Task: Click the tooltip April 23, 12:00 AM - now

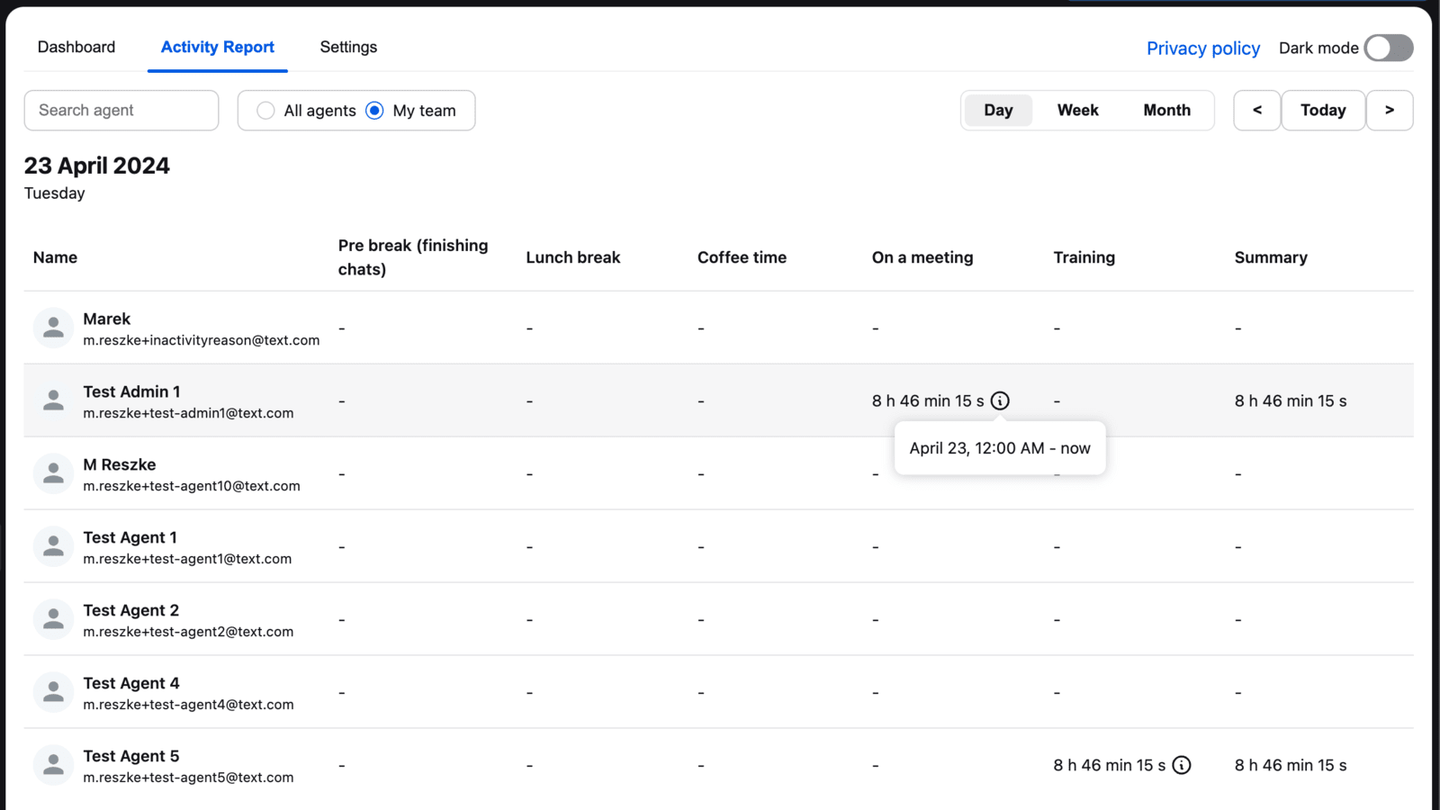Action: coord(1000,448)
